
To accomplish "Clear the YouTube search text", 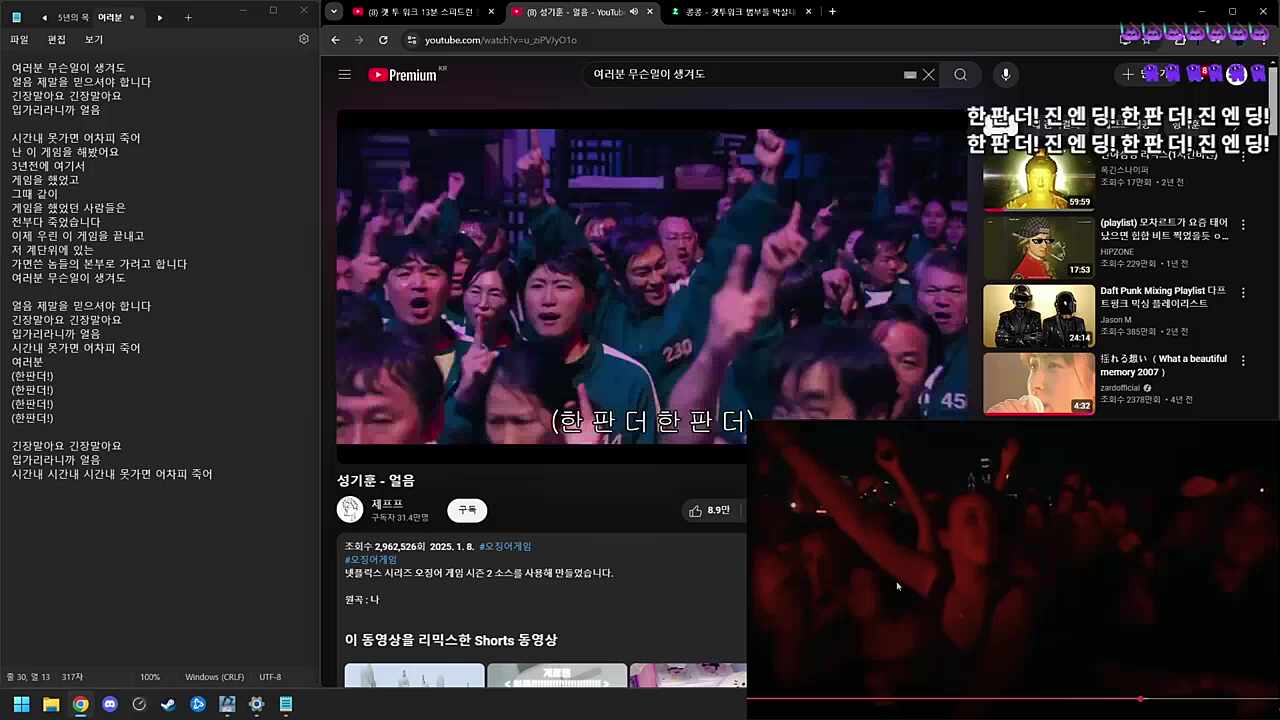I will [929, 74].
